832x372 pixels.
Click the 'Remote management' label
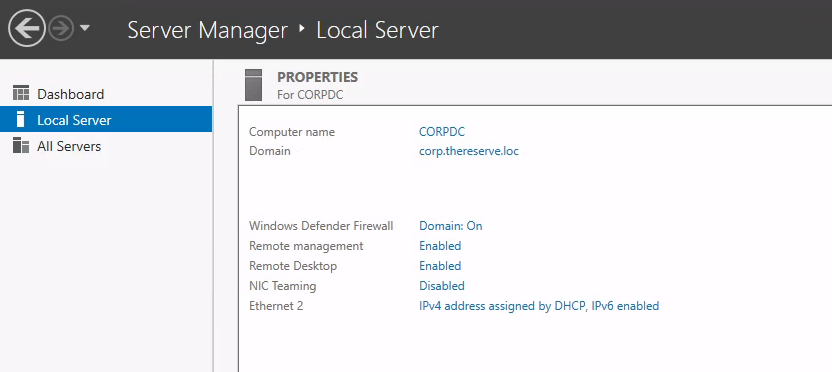[x=306, y=246]
